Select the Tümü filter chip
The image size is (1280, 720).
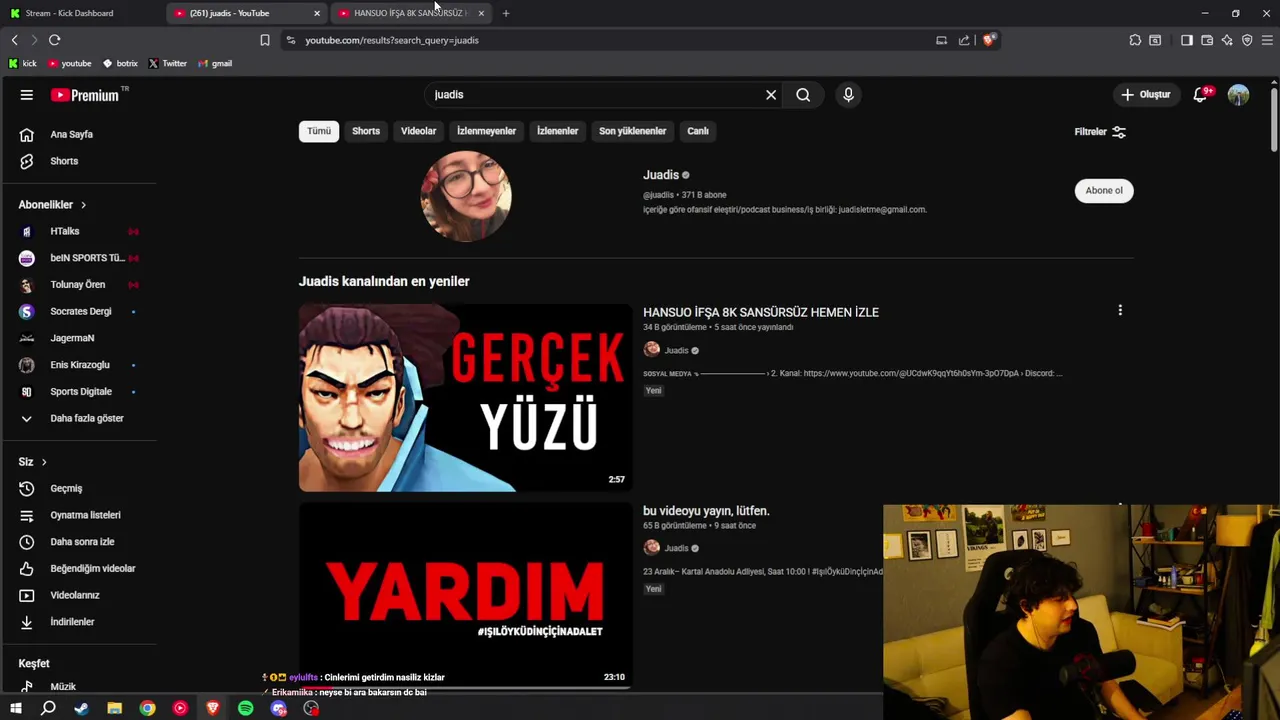point(319,131)
